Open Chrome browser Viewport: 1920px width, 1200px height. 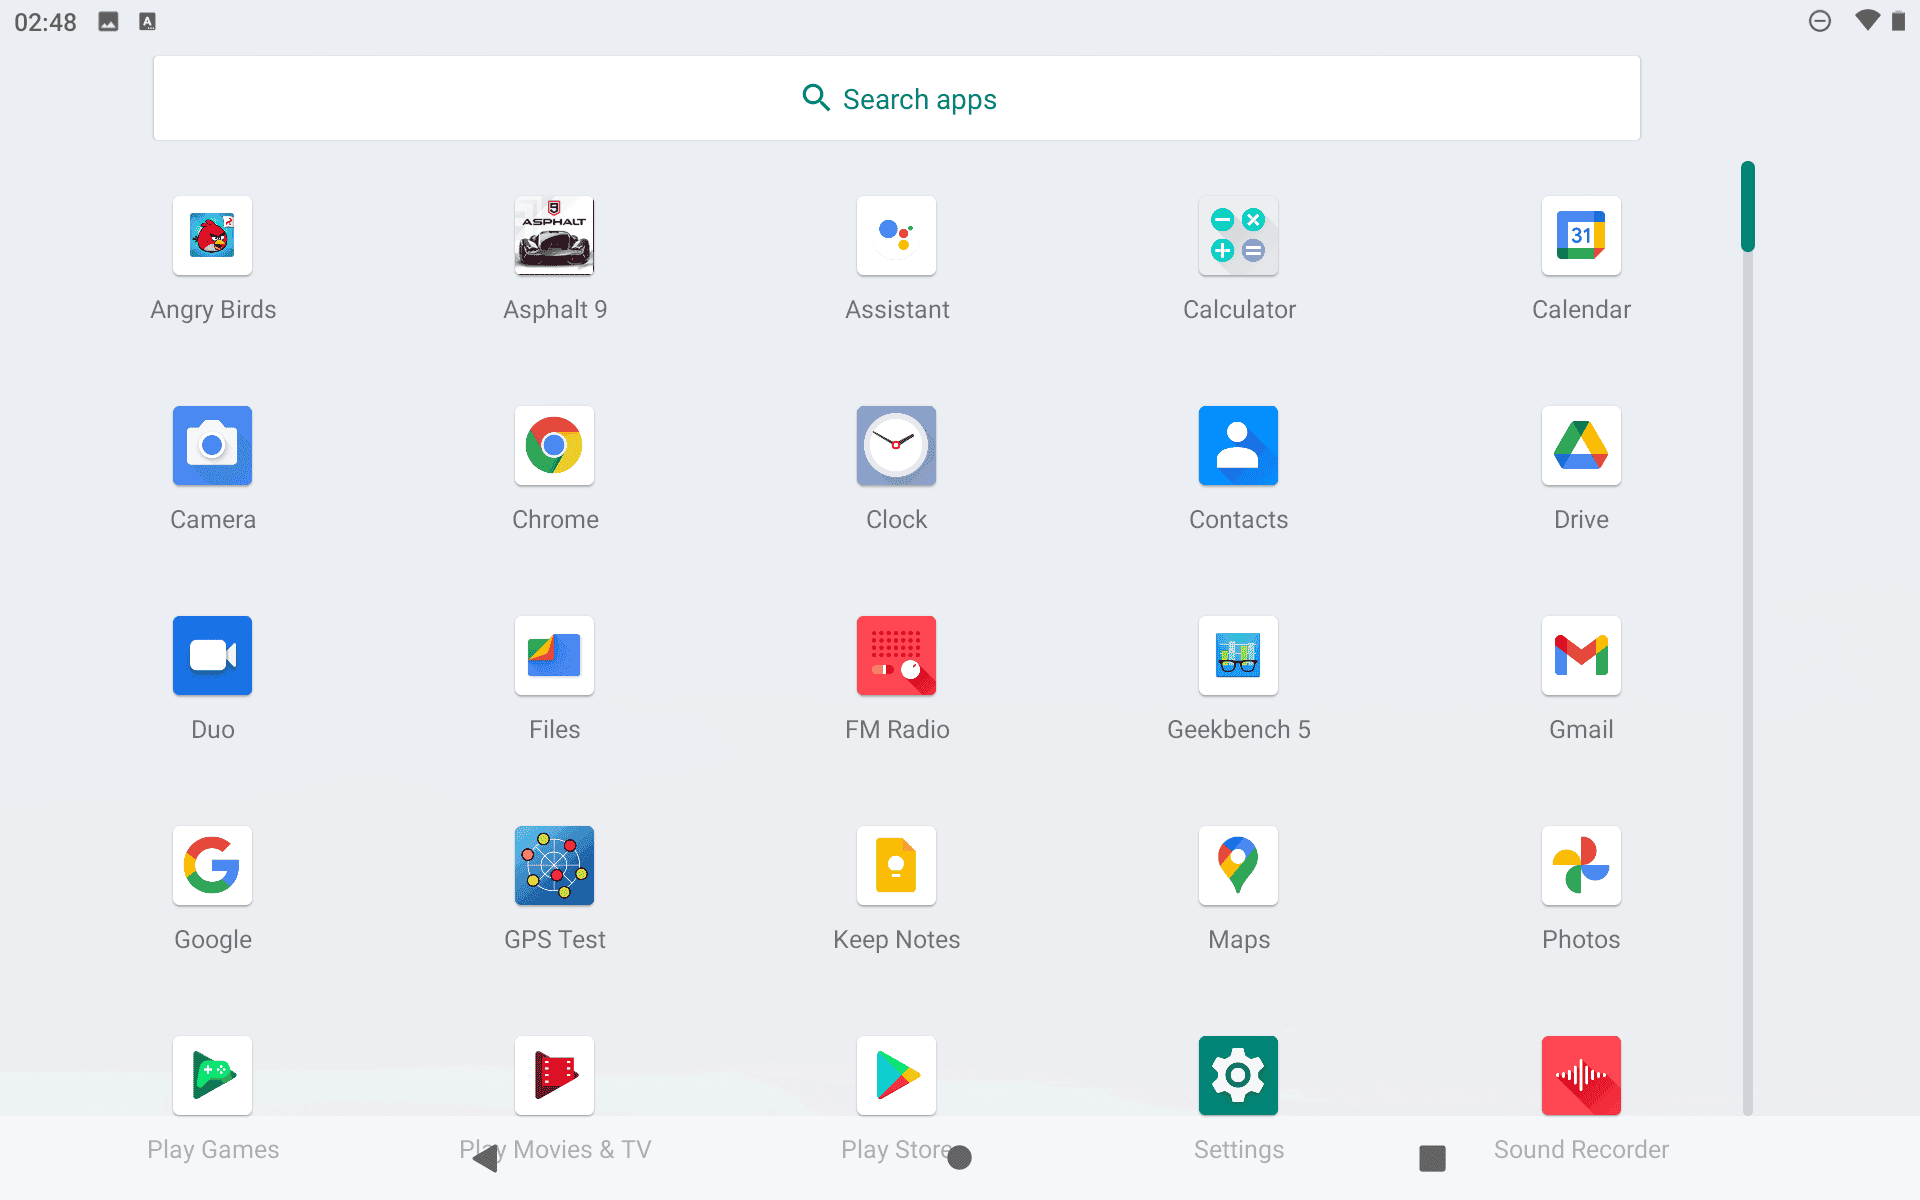tap(554, 446)
